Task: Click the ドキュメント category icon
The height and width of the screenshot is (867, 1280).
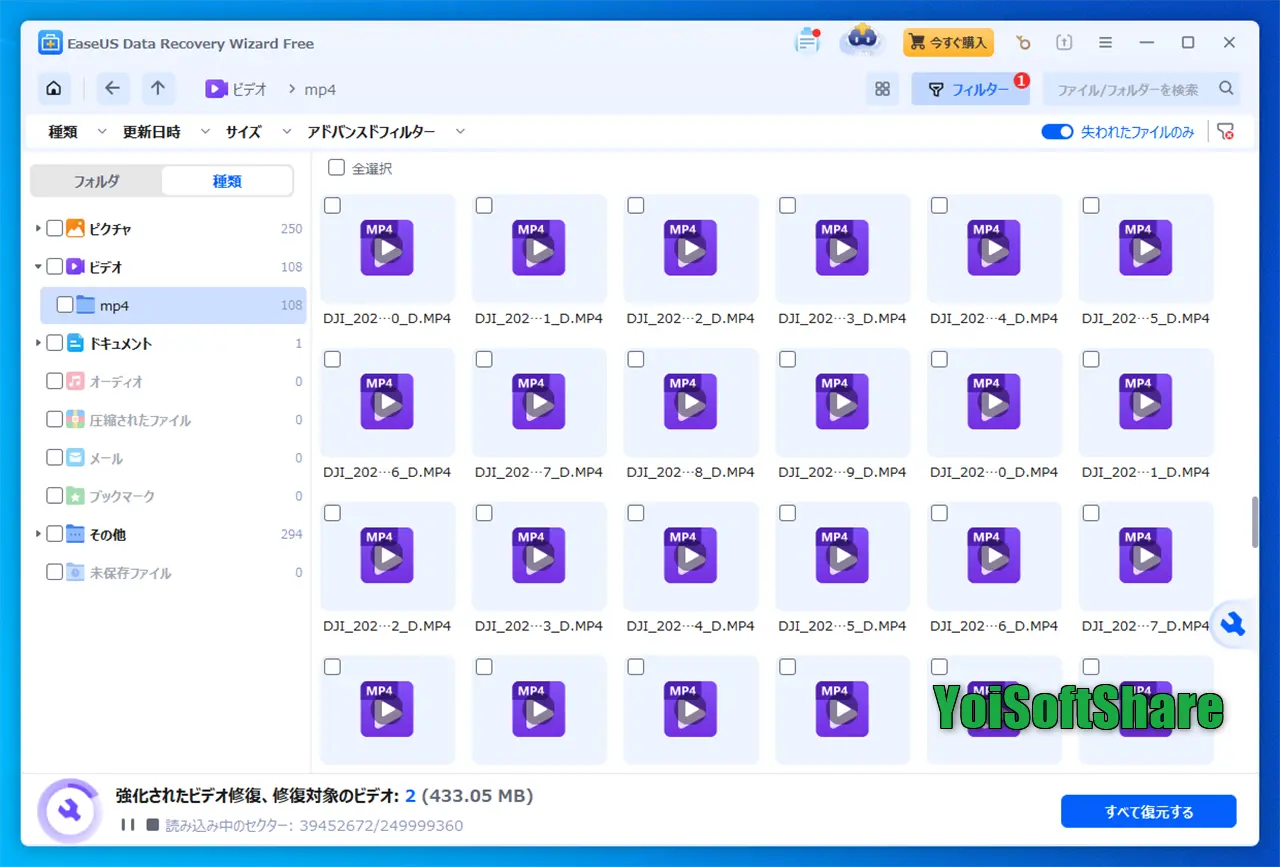Action: coord(75,343)
